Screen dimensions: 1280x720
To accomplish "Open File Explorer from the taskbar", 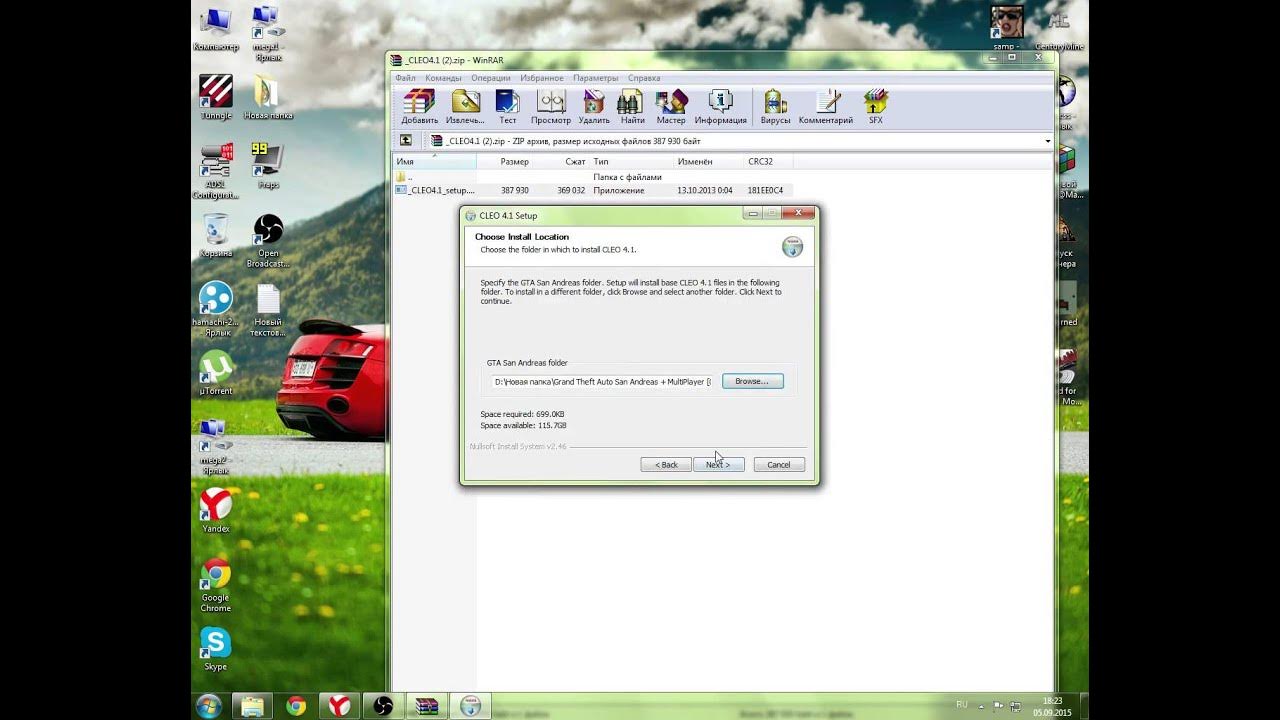I will pyautogui.click(x=252, y=706).
